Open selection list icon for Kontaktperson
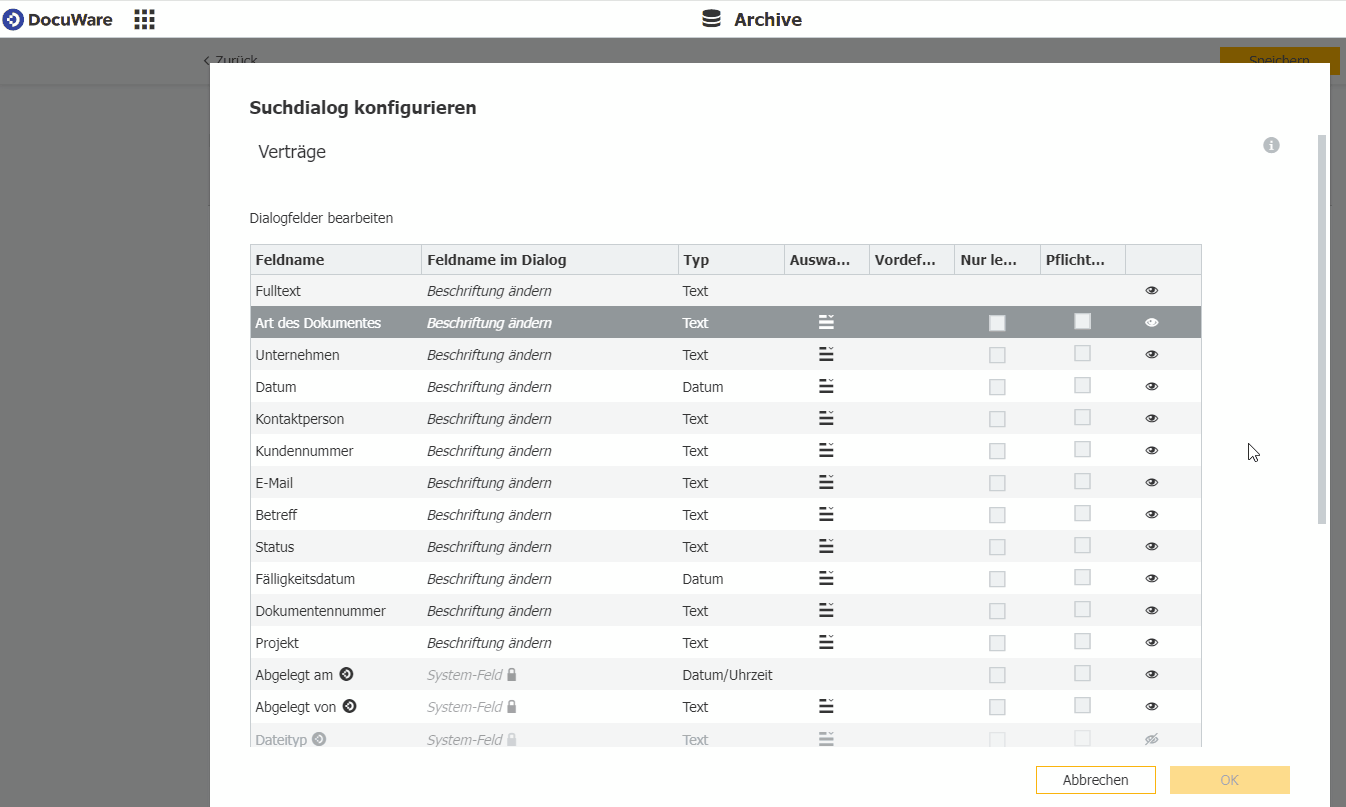1346x807 pixels. (826, 418)
